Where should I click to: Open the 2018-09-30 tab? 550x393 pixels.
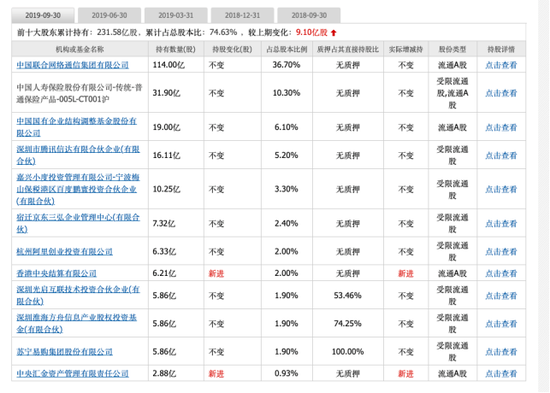pyautogui.click(x=309, y=15)
